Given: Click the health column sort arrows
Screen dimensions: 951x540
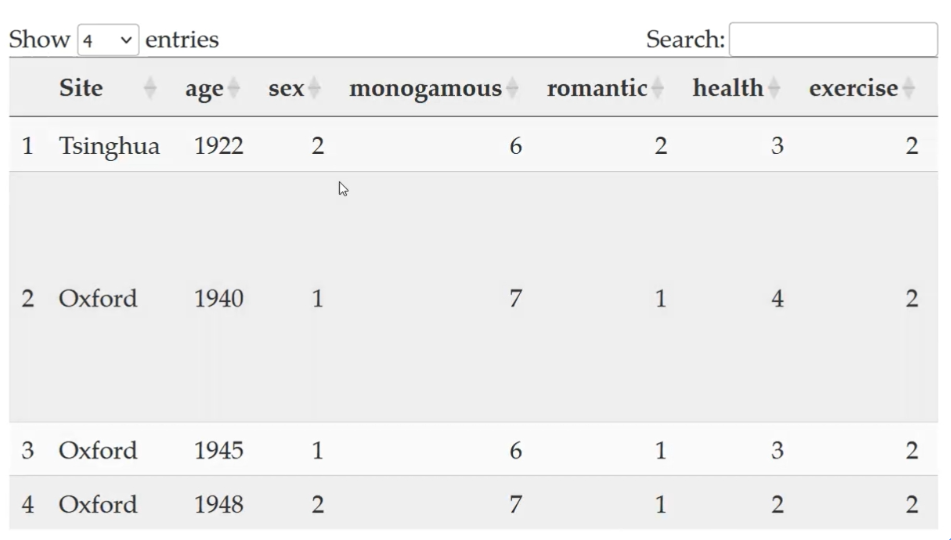Looking at the screenshot, I should (x=774, y=89).
